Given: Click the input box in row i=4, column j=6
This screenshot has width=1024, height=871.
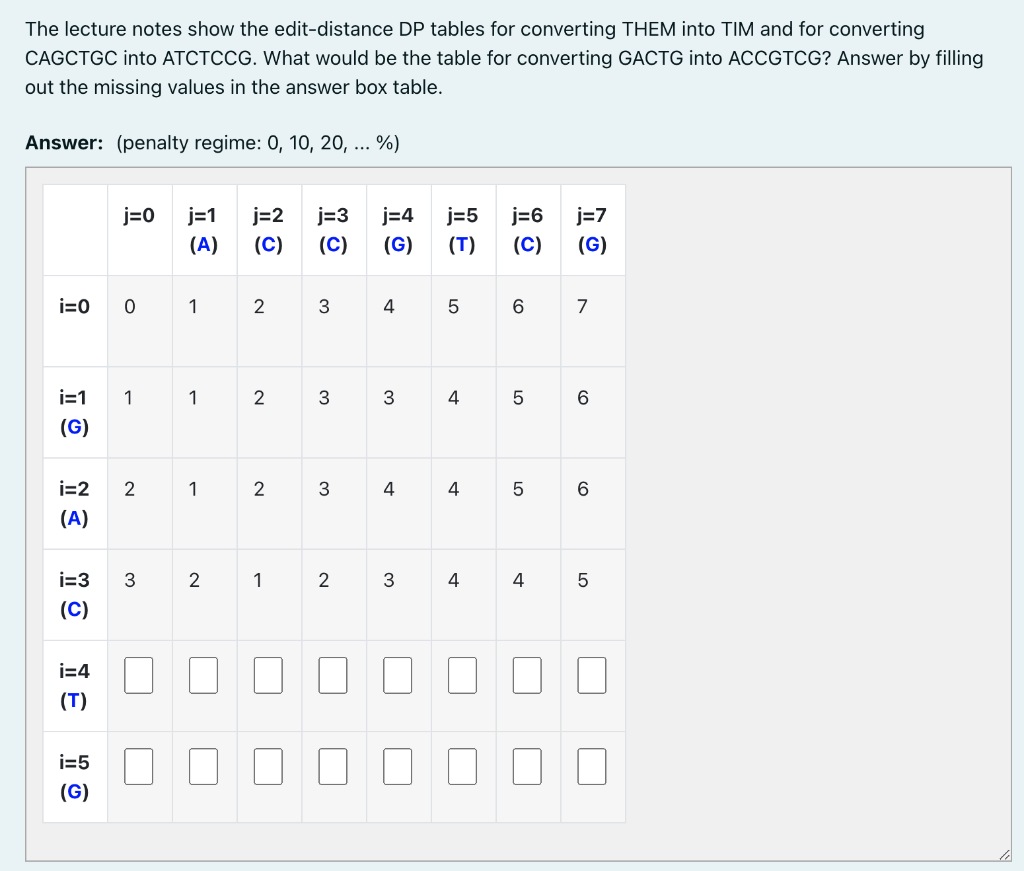Looking at the screenshot, I should click(x=527, y=675).
